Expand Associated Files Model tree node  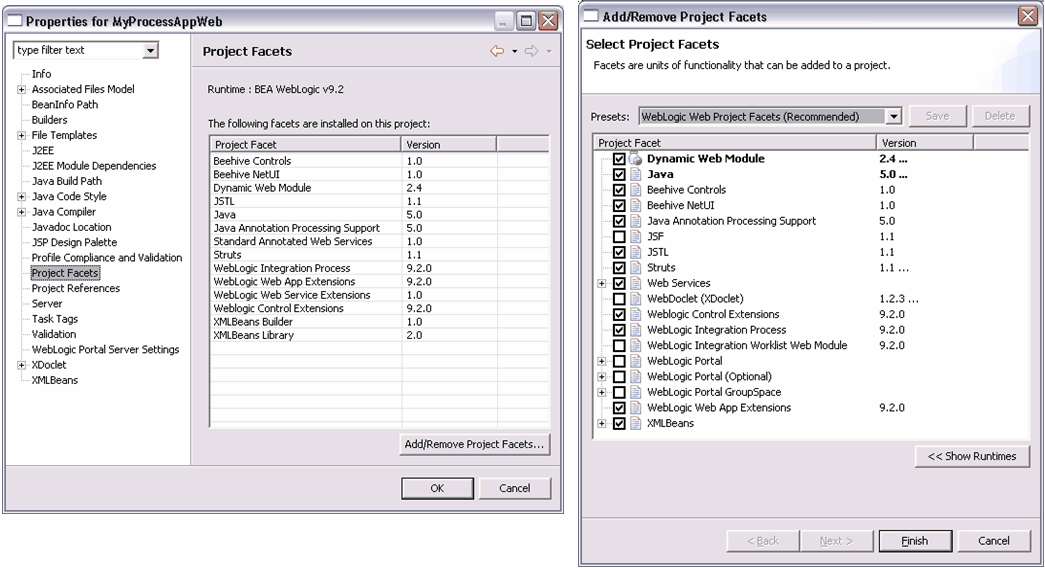click(21, 89)
